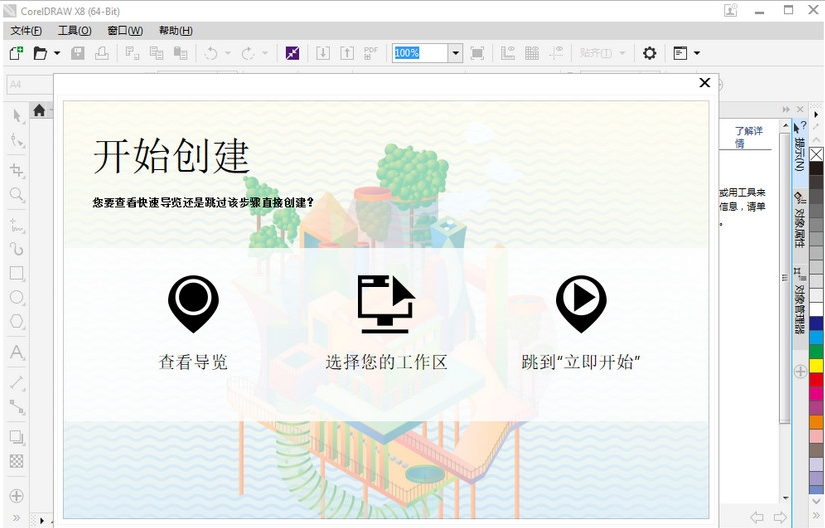
Task: Click the Options gear icon
Action: click(649, 53)
